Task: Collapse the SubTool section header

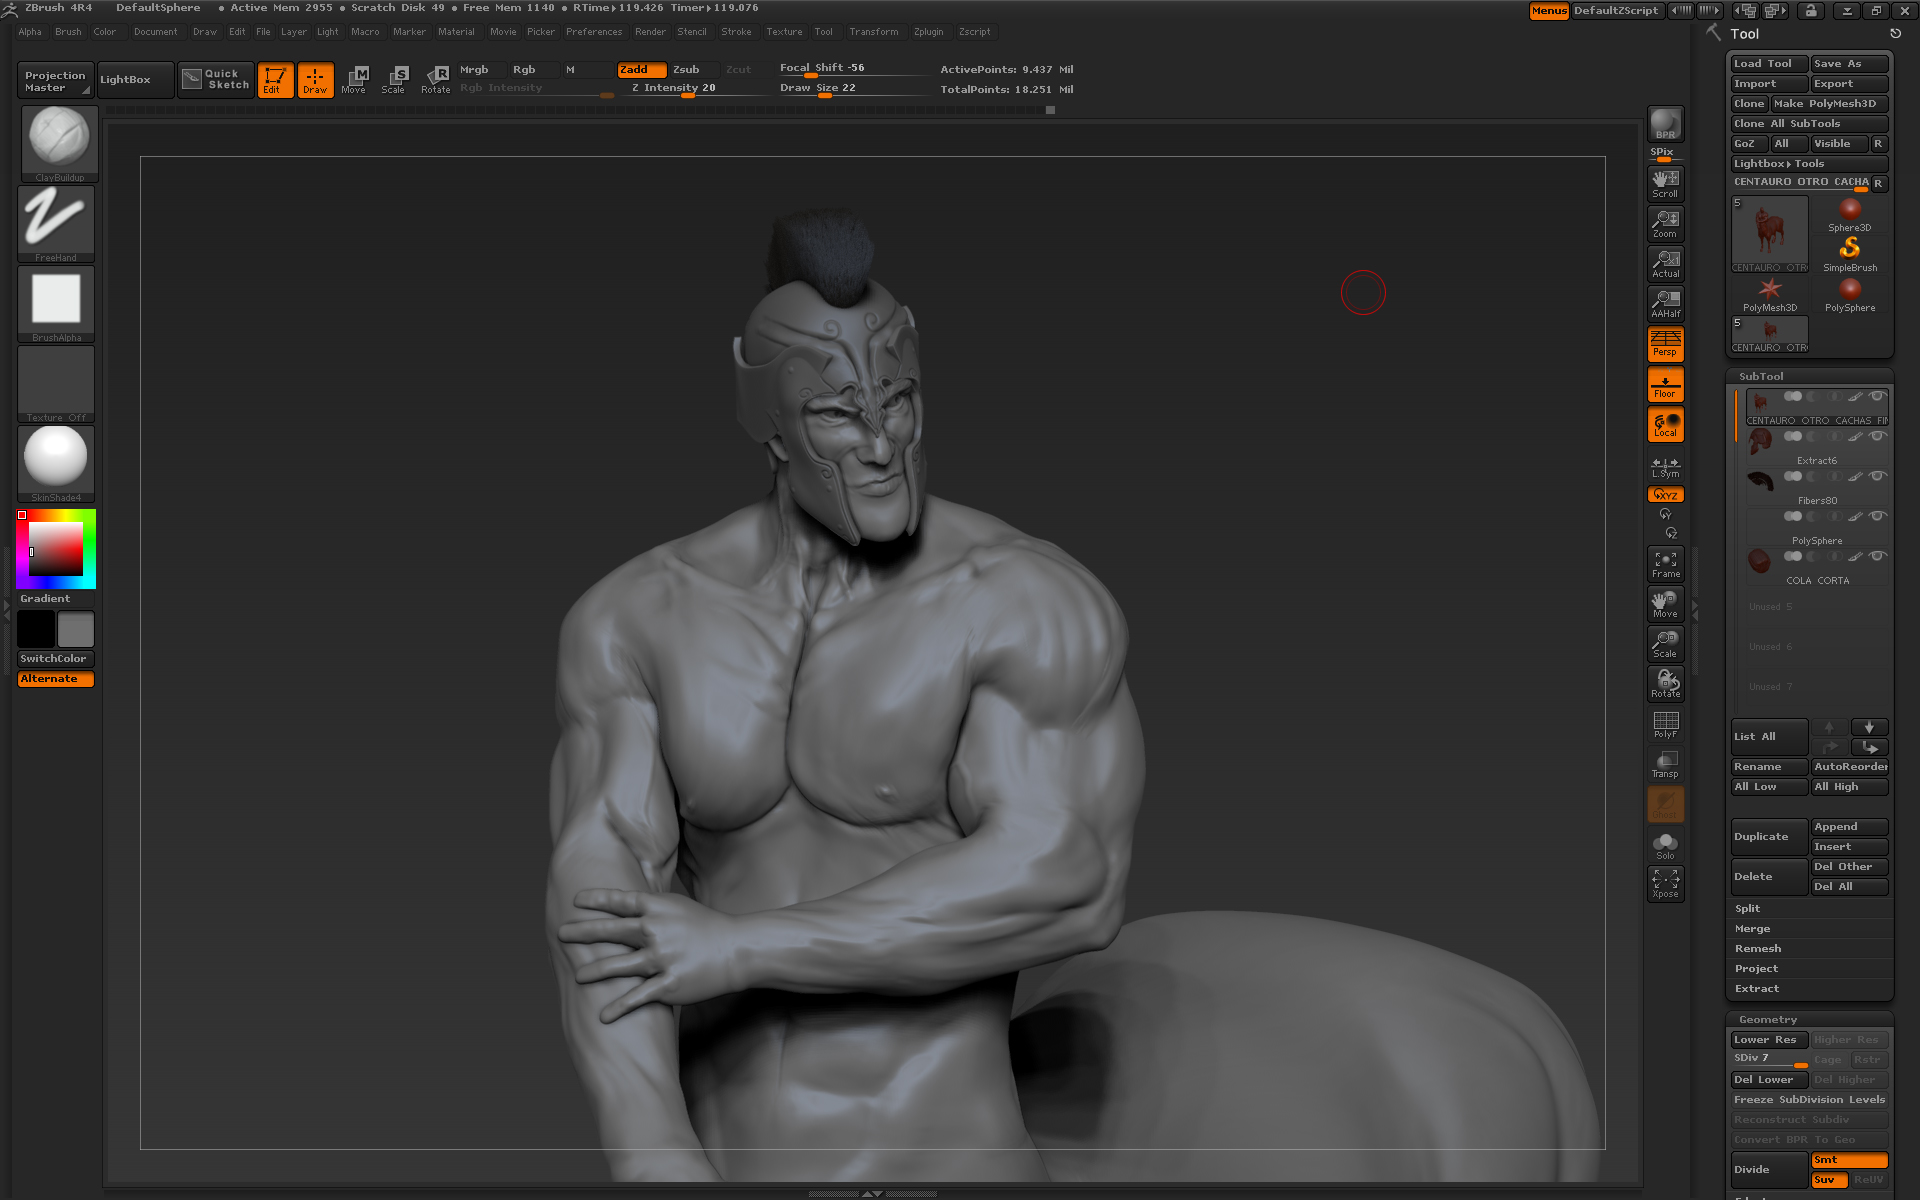Action: (1761, 376)
